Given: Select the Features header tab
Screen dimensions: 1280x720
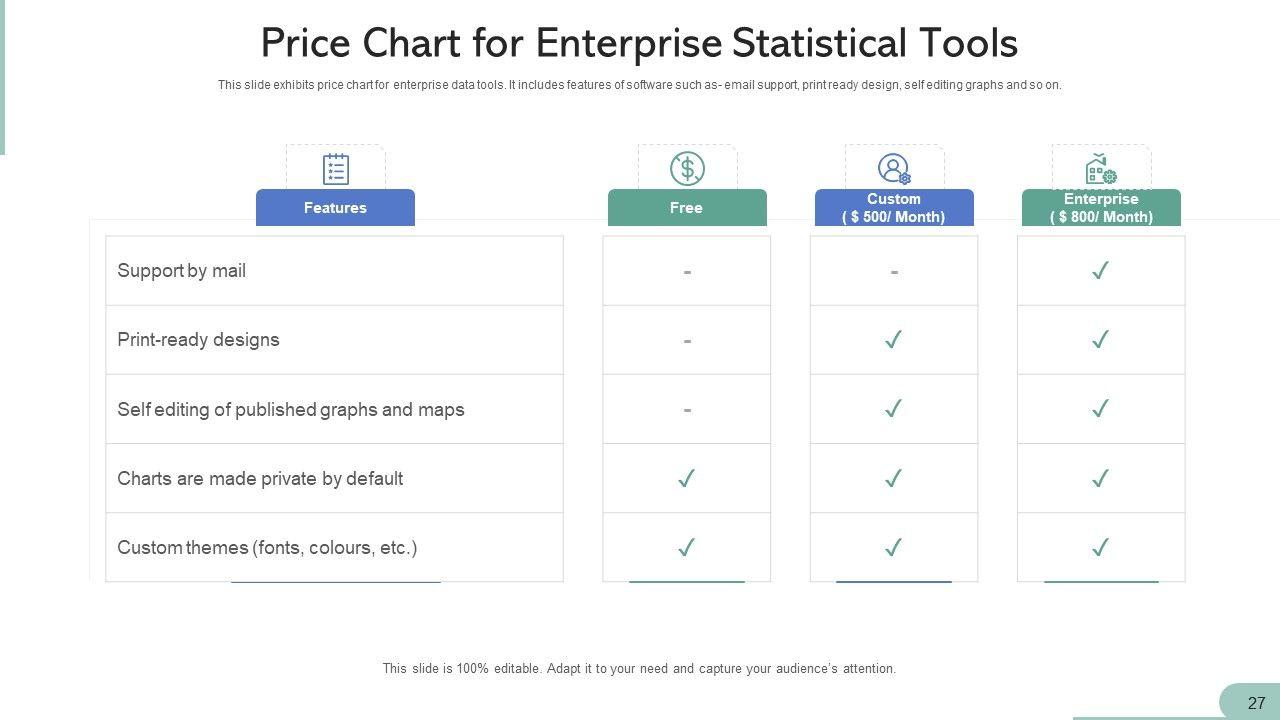Looking at the screenshot, I should (x=335, y=208).
